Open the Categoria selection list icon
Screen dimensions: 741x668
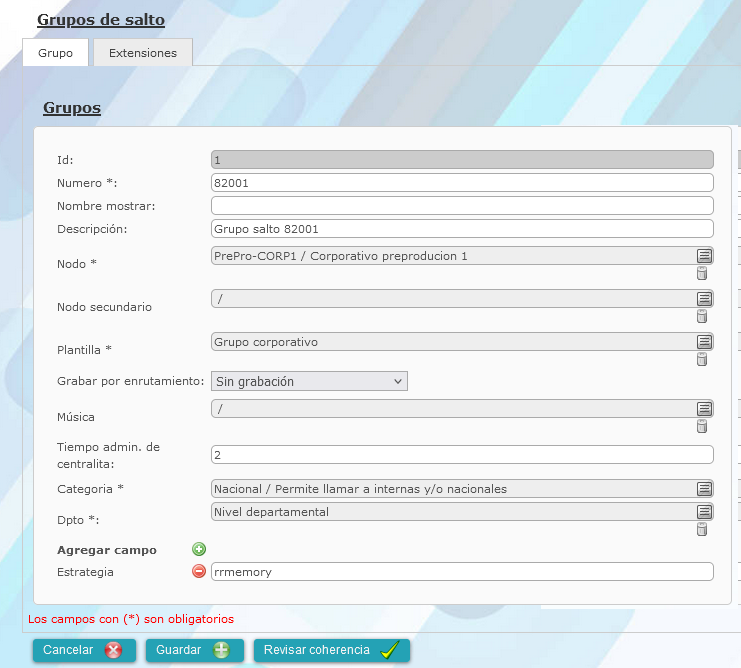tap(704, 489)
